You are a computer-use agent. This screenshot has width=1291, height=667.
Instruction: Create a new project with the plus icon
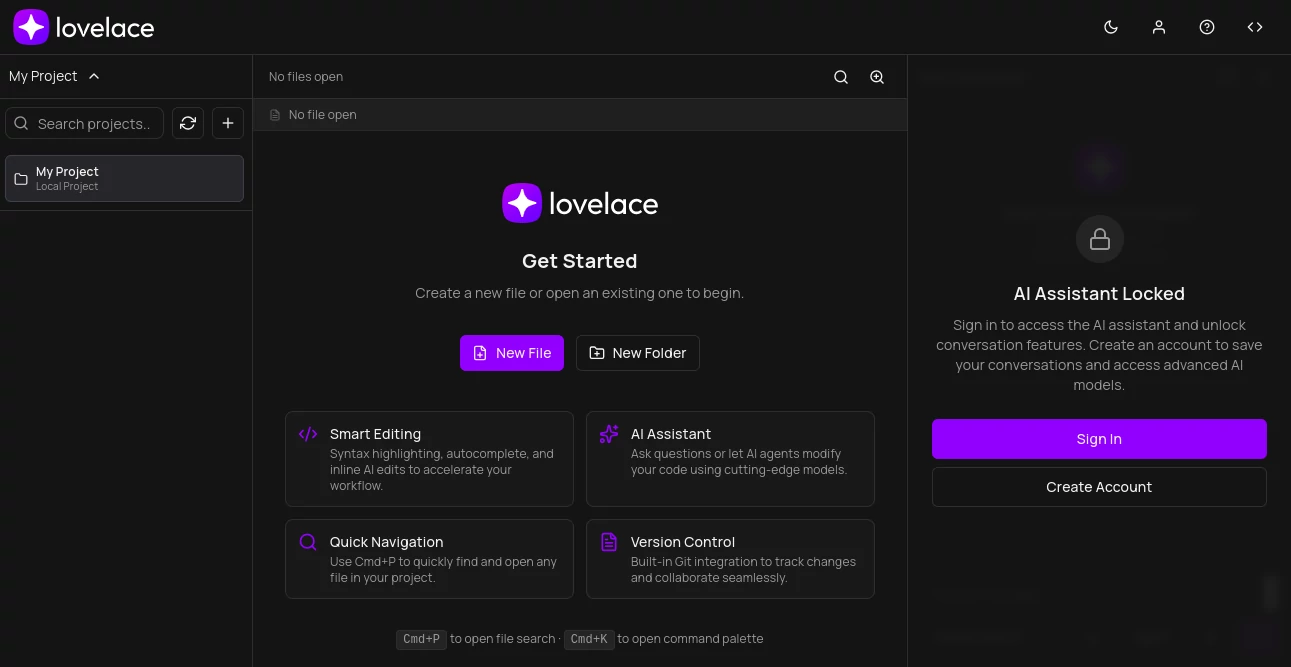tap(228, 123)
